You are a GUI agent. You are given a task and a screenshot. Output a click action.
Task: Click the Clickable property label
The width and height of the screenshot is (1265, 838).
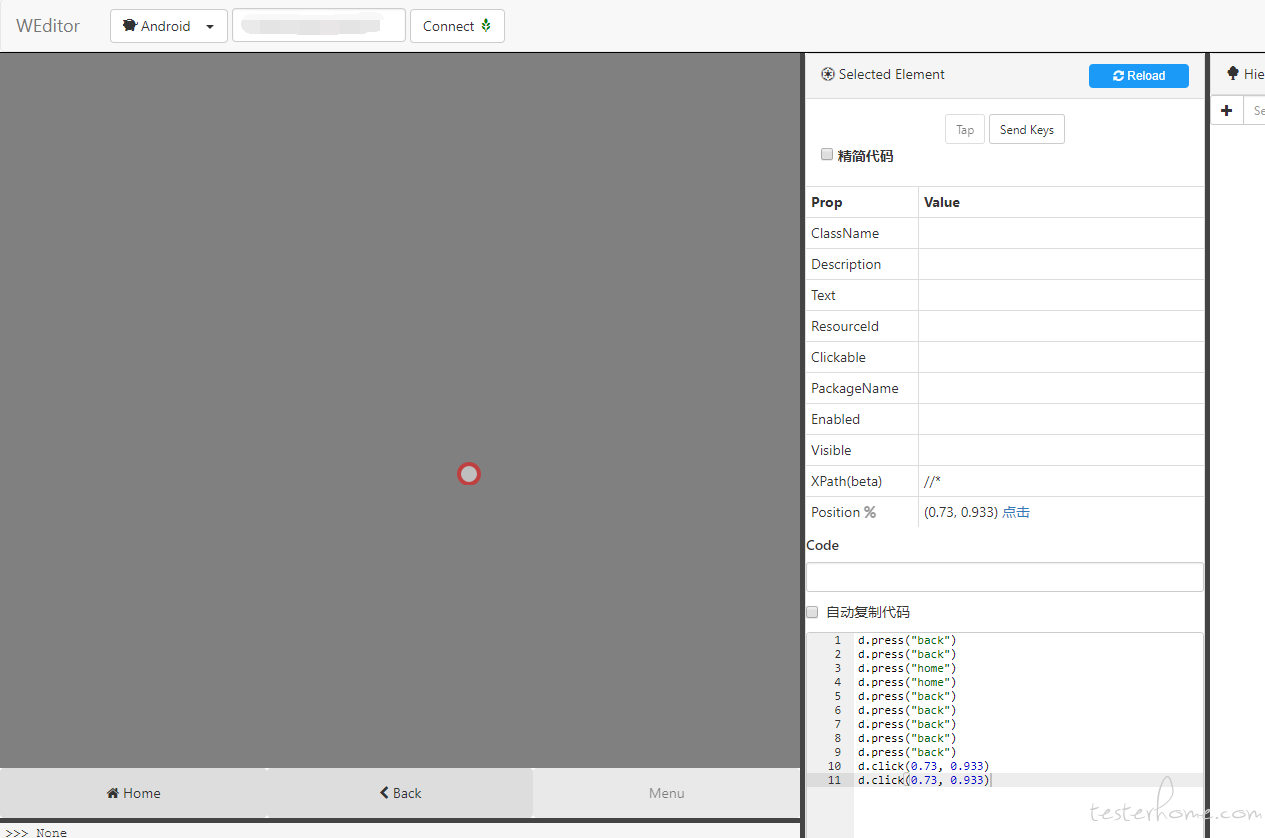839,357
